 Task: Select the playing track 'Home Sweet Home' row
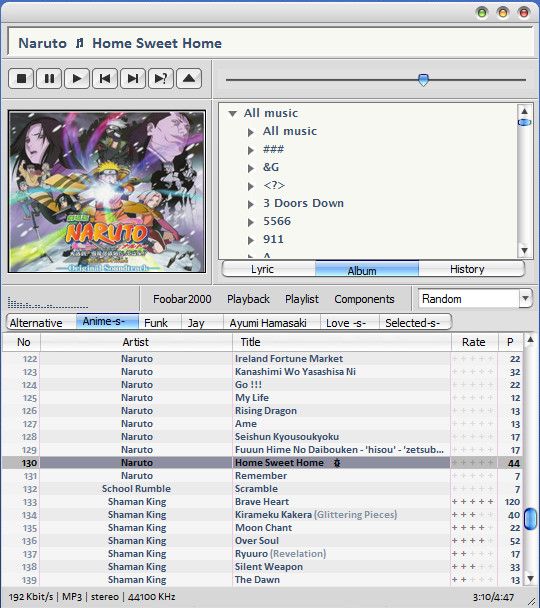click(262, 463)
